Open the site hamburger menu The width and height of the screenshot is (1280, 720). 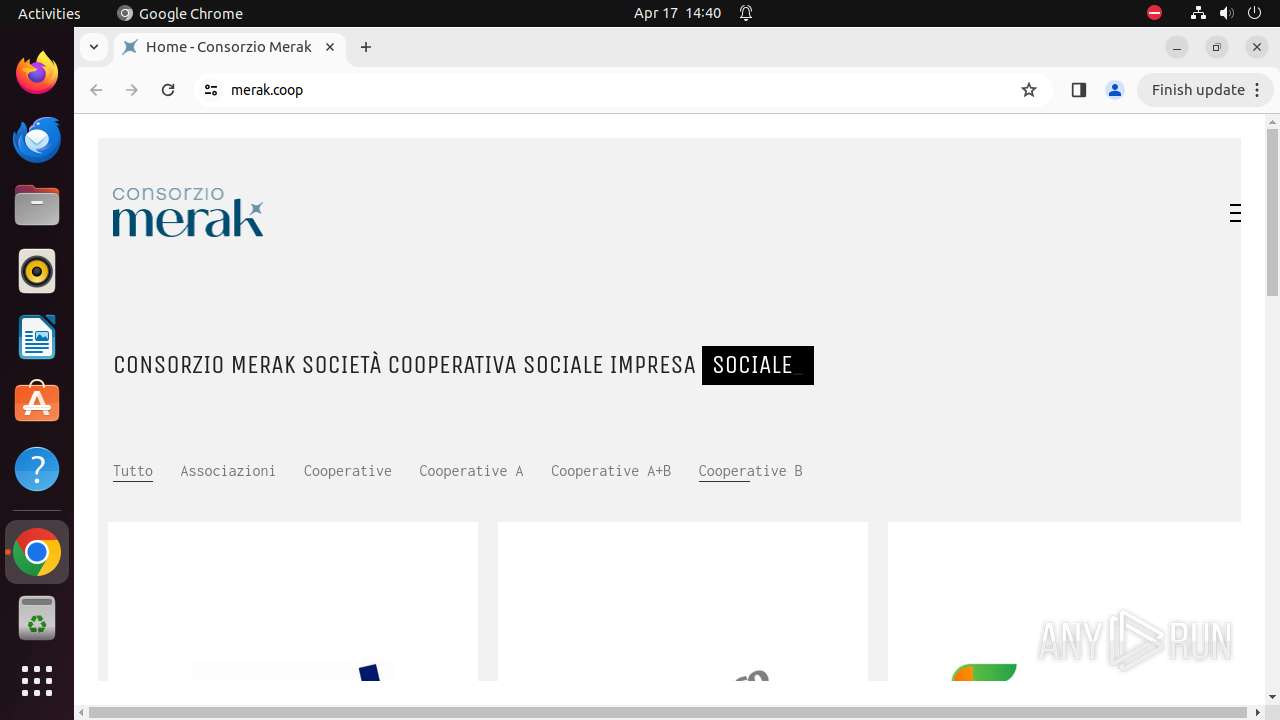click(x=1235, y=213)
